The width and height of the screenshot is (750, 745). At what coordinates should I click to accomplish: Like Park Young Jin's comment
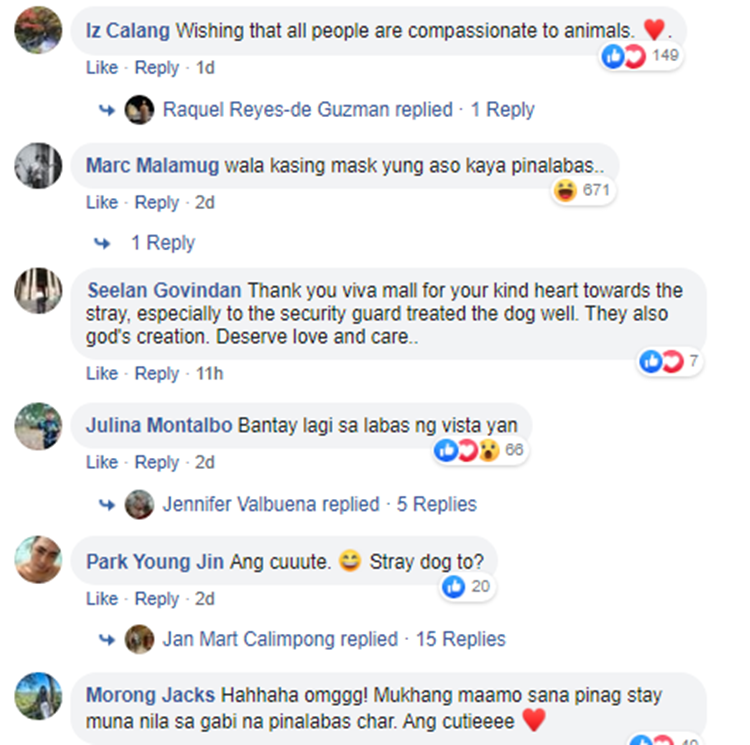pyautogui.click(x=102, y=599)
